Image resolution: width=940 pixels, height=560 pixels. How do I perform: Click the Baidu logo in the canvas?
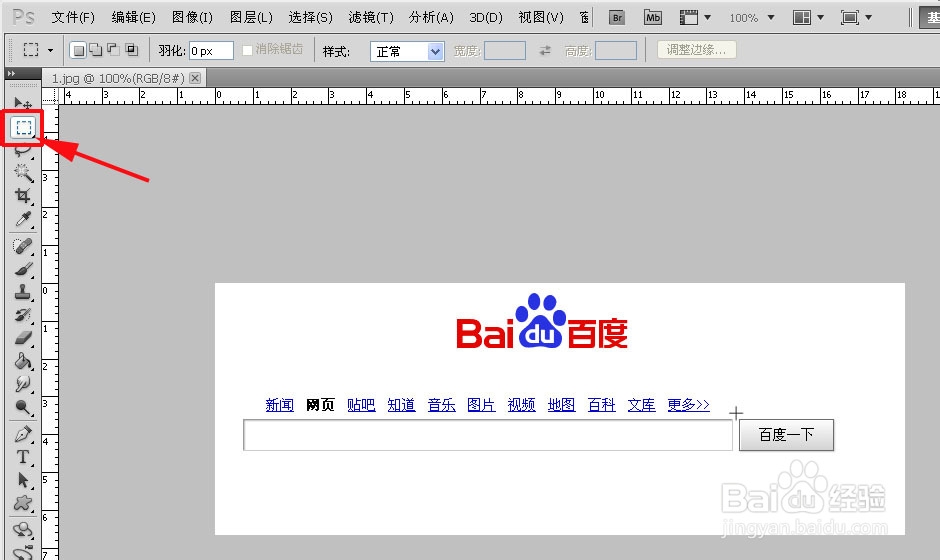[x=542, y=321]
